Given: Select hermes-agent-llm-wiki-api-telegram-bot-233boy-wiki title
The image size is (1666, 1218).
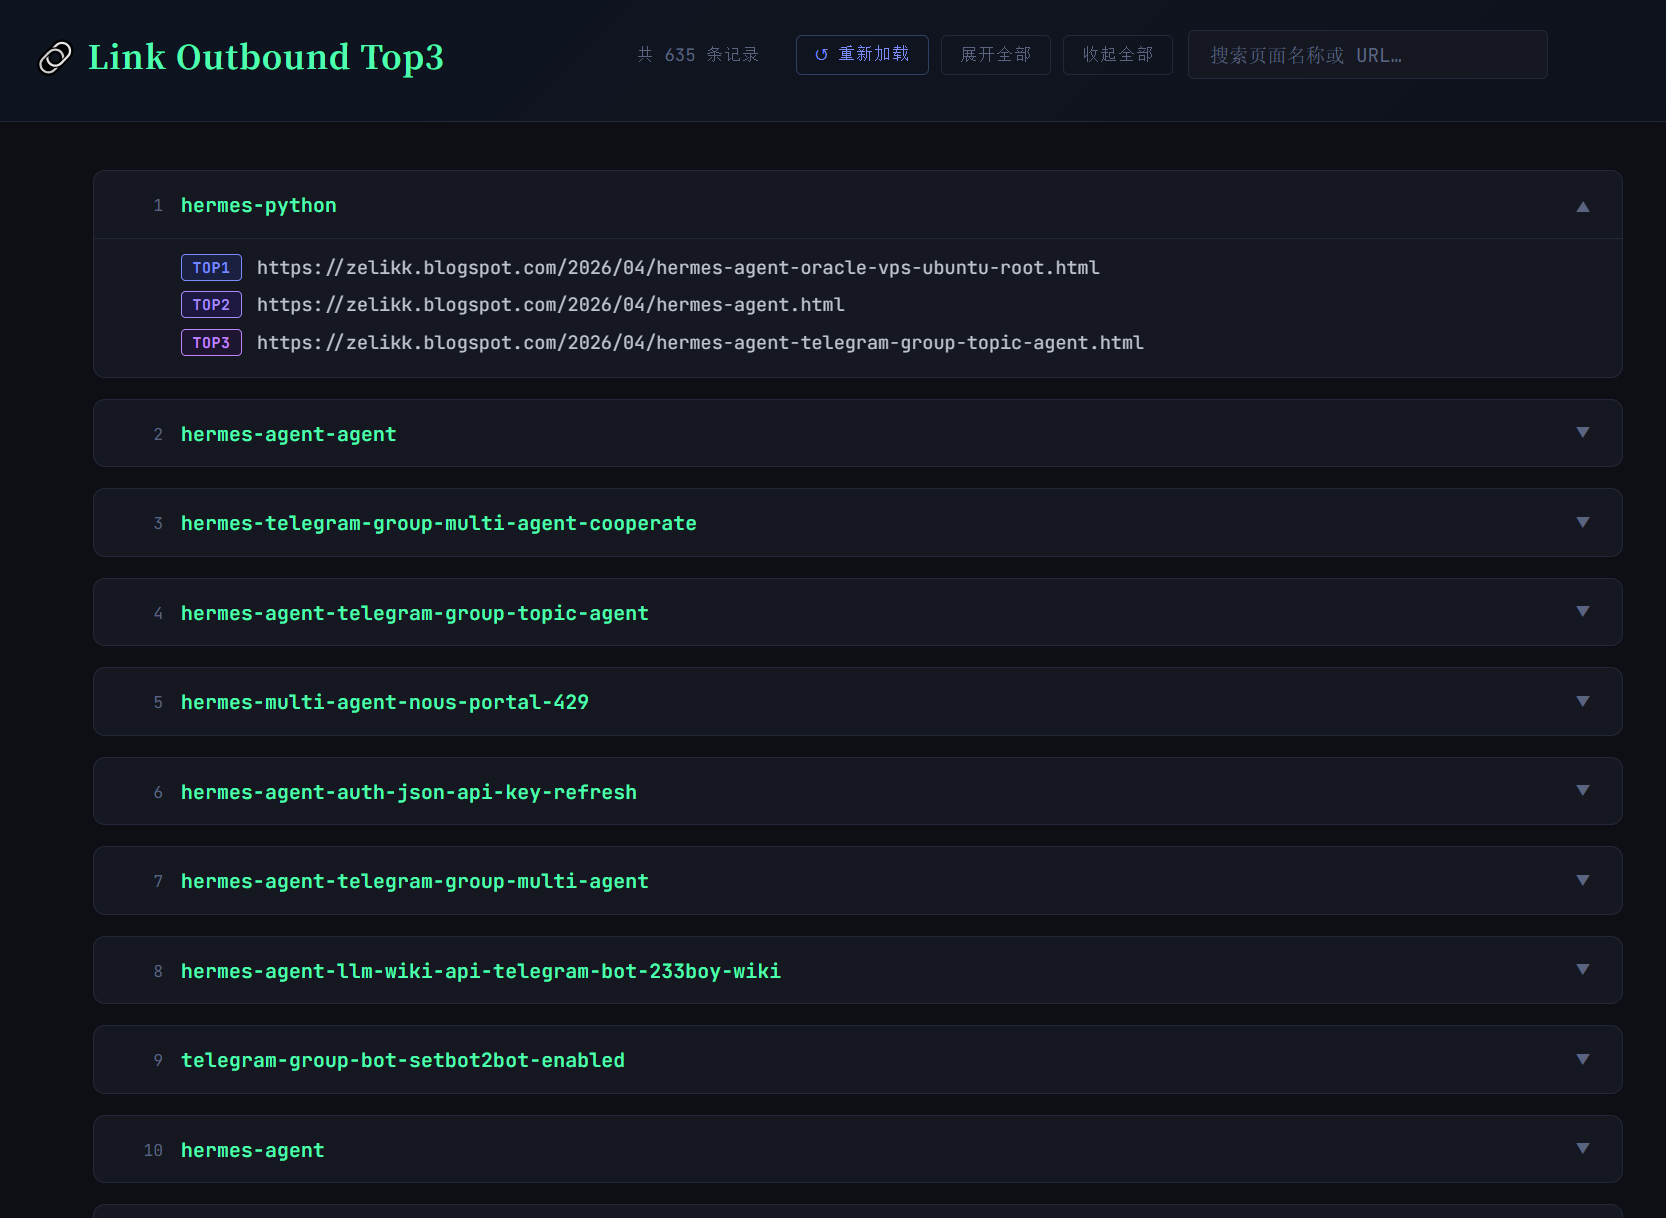Looking at the screenshot, I should [x=480, y=971].
